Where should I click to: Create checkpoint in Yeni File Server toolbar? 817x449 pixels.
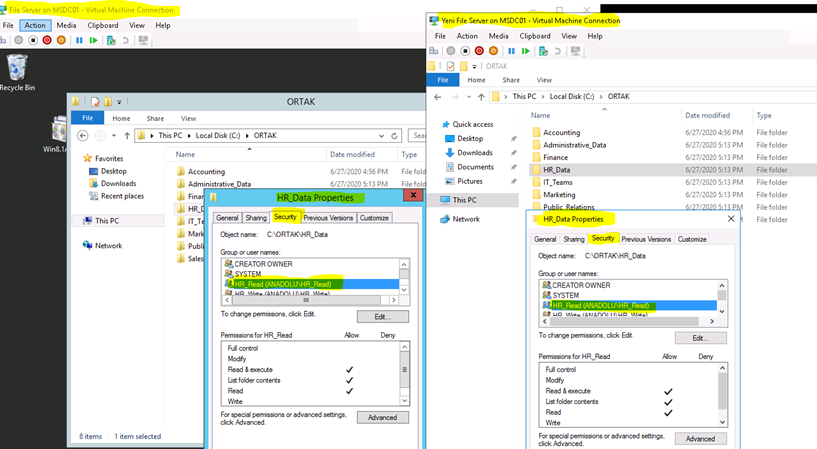point(543,51)
